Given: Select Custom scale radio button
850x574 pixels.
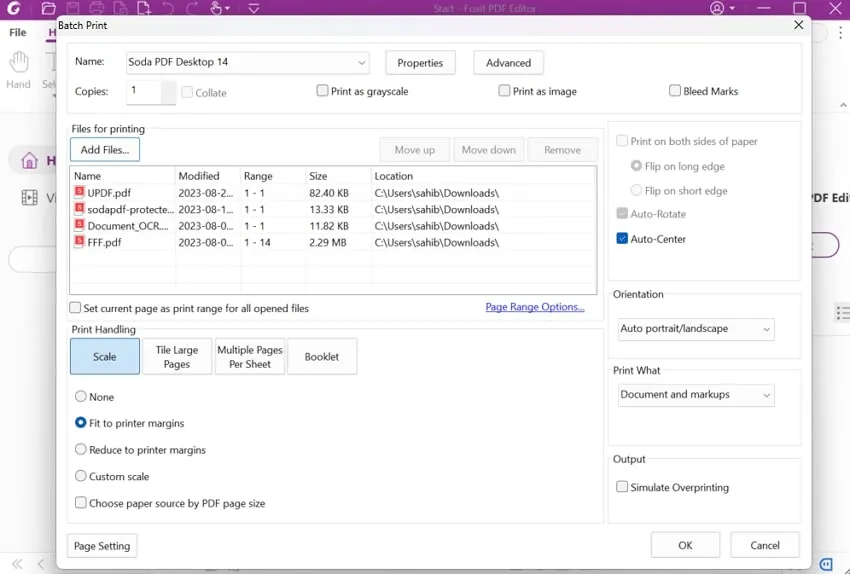Looking at the screenshot, I should click(x=81, y=476).
